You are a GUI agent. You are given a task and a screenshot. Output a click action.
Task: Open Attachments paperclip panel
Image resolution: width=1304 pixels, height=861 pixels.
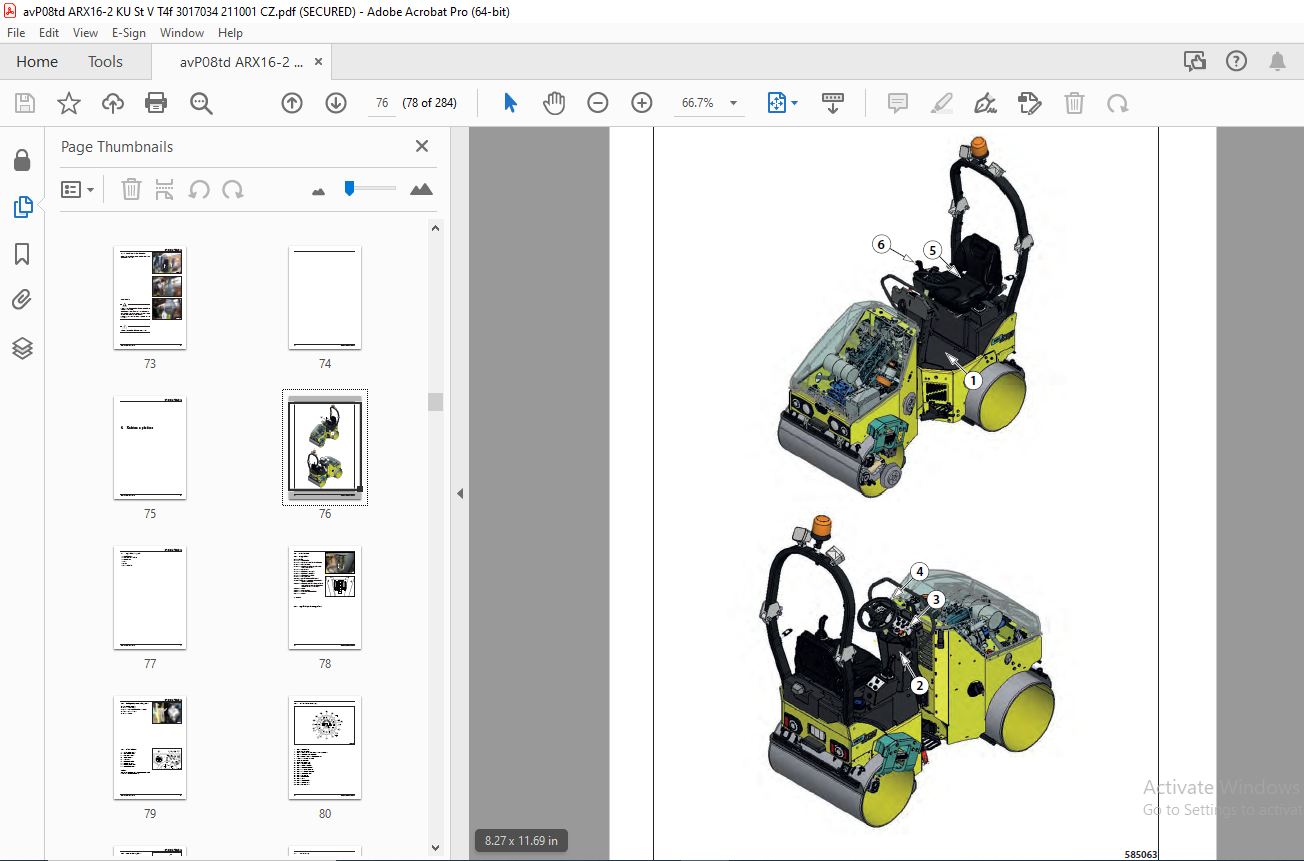[22, 300]
